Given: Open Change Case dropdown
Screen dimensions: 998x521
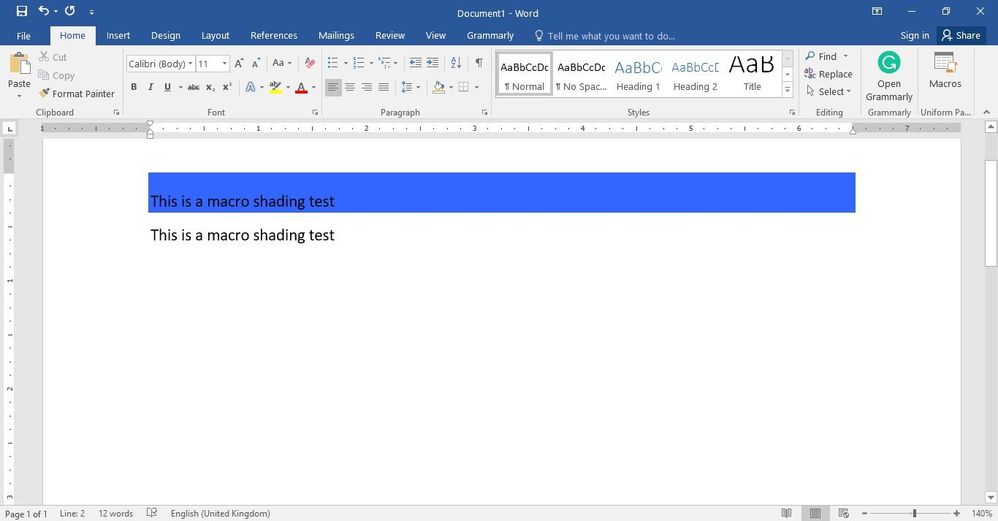Looking at the screenshot, I should (x=281, y=63).
